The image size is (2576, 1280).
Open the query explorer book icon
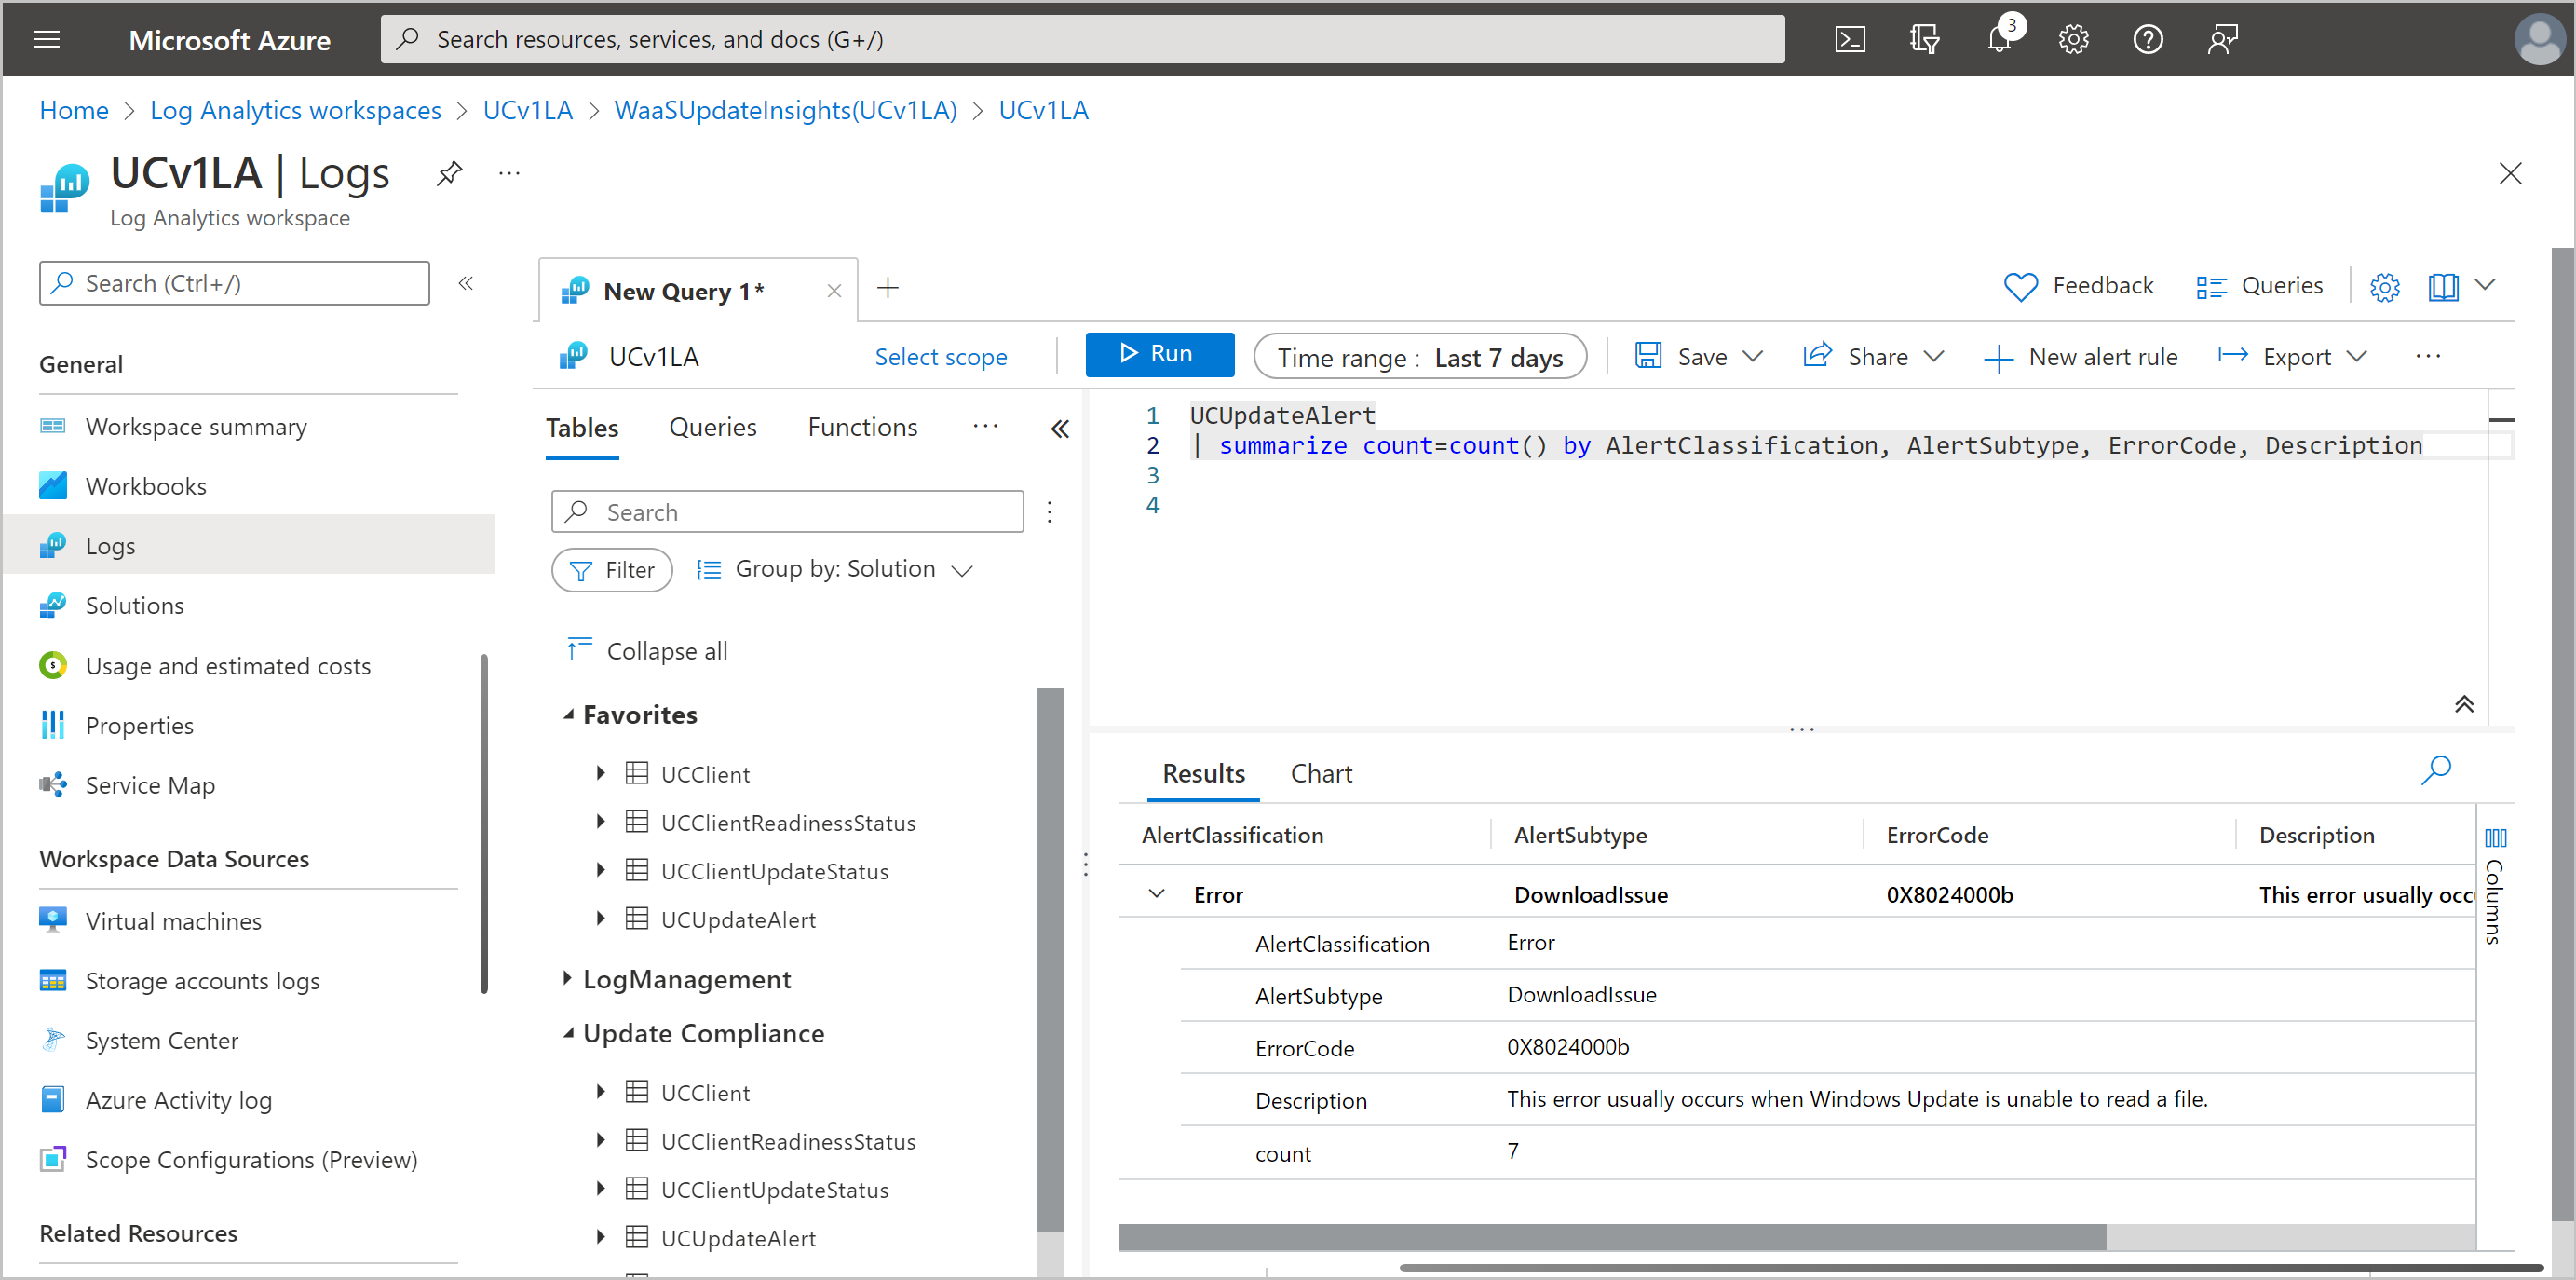pos(2443,287)
